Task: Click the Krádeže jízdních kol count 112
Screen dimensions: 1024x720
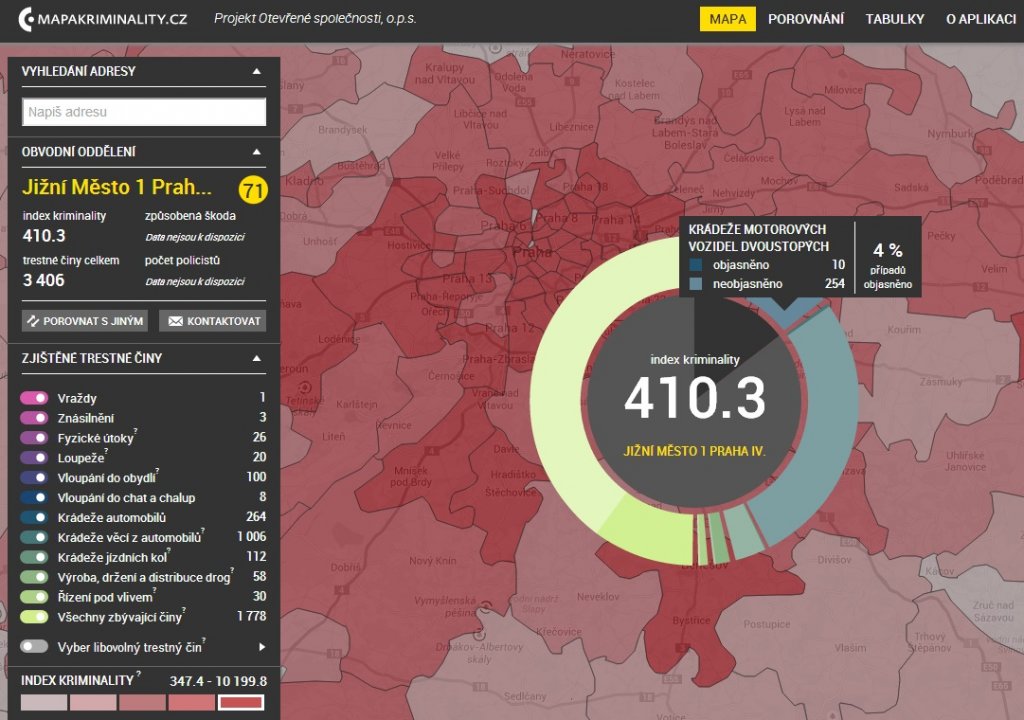Action: [x=256, y=557]
